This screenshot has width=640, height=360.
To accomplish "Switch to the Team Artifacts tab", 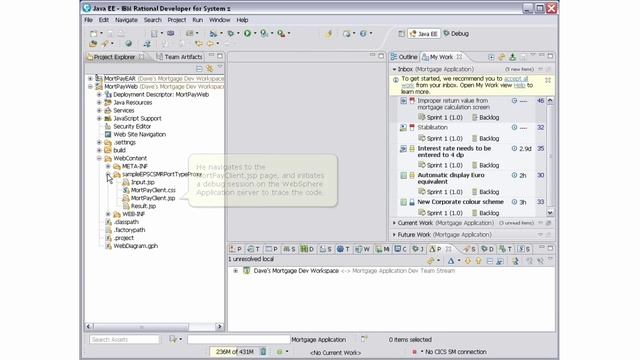I will pyautogui.click(x=179, y=57).
